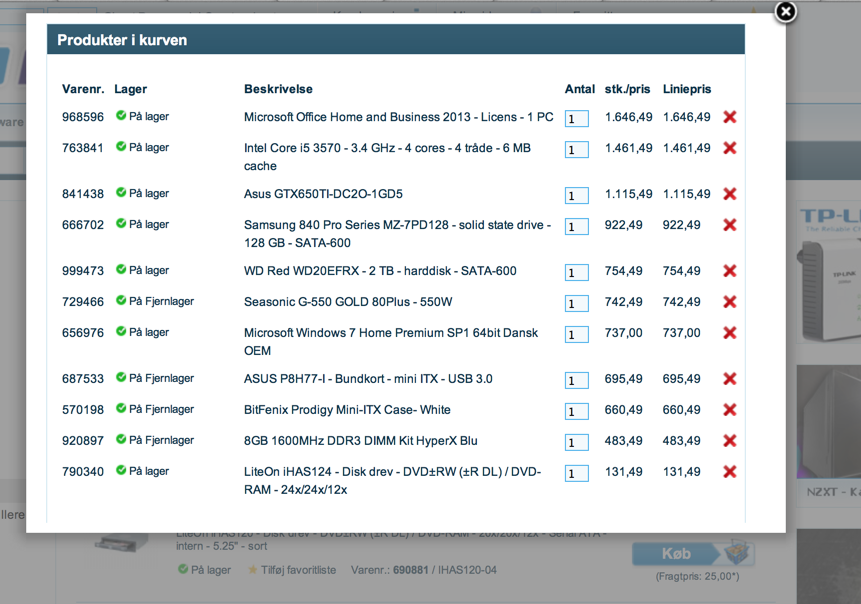
Task: Click the stock status icon for item 790340
Action: pyautogui.click(x=121, y=470)
